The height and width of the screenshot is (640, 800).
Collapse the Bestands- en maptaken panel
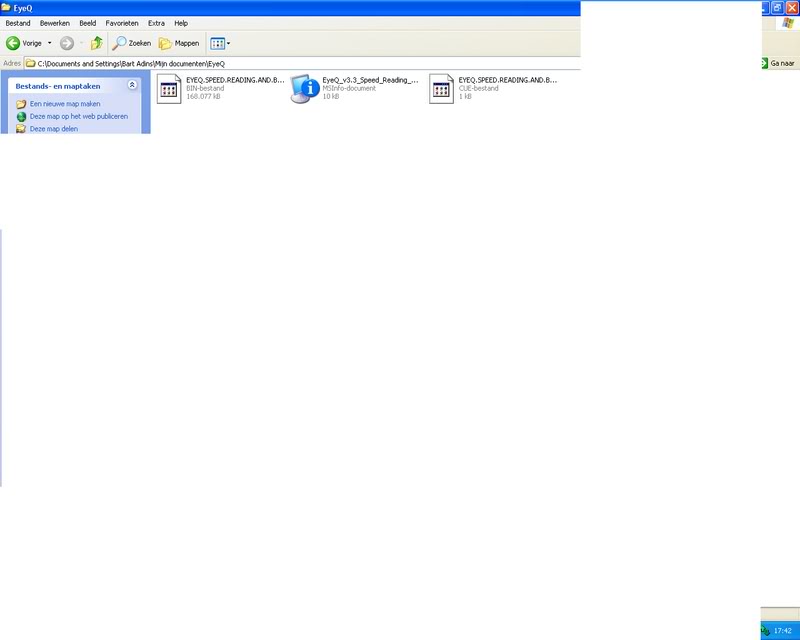coord(132,86)
